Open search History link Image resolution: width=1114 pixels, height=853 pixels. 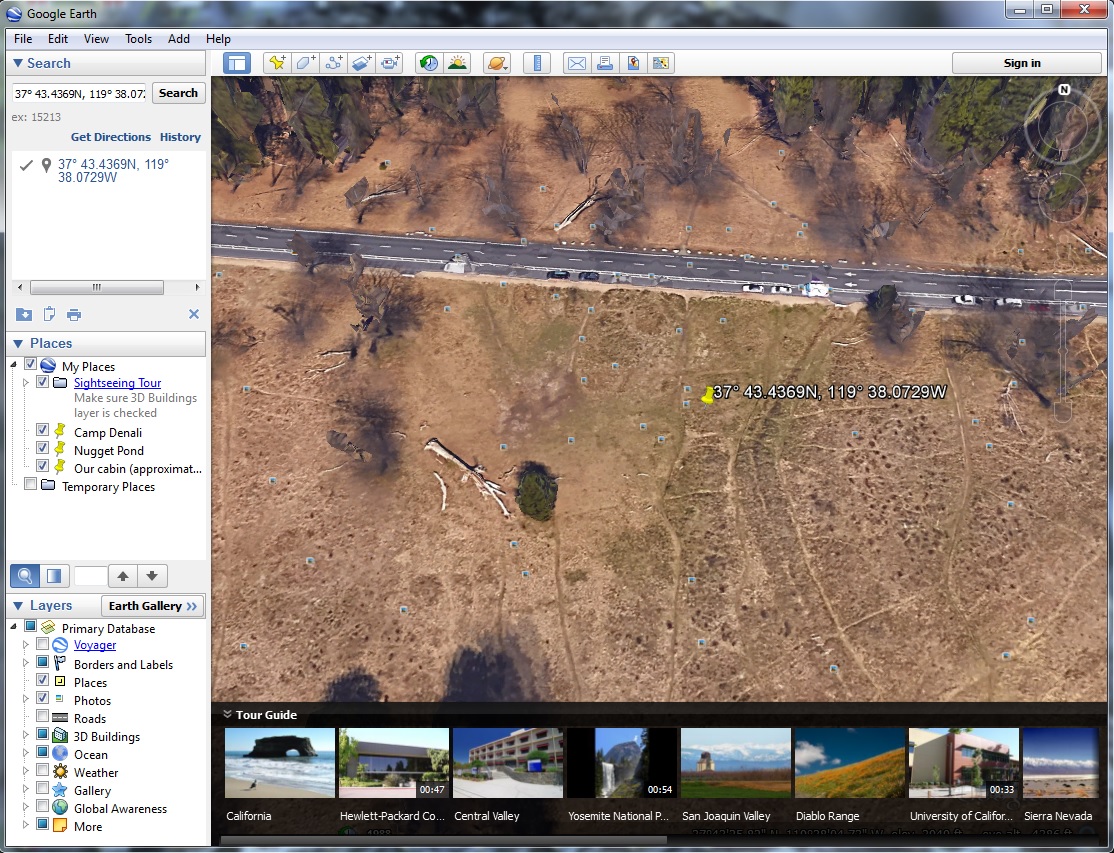click(180, 137)
